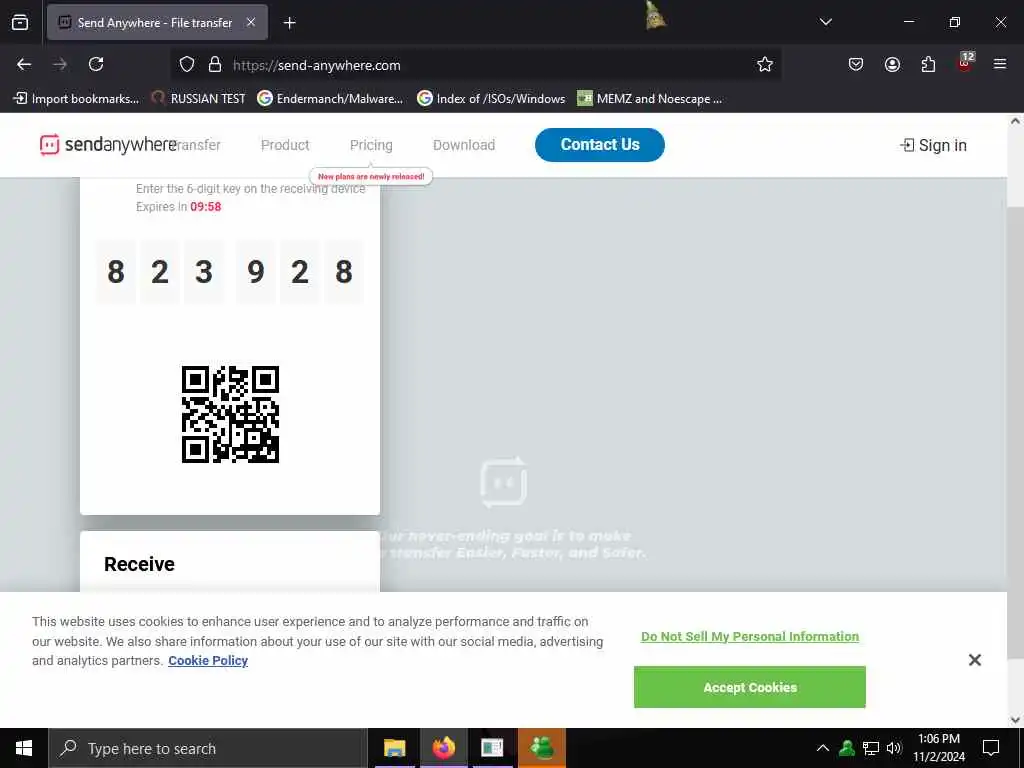Open Import bookmarks bookmark
Screen dimensions: 1024x768
[x=76, y=99]
